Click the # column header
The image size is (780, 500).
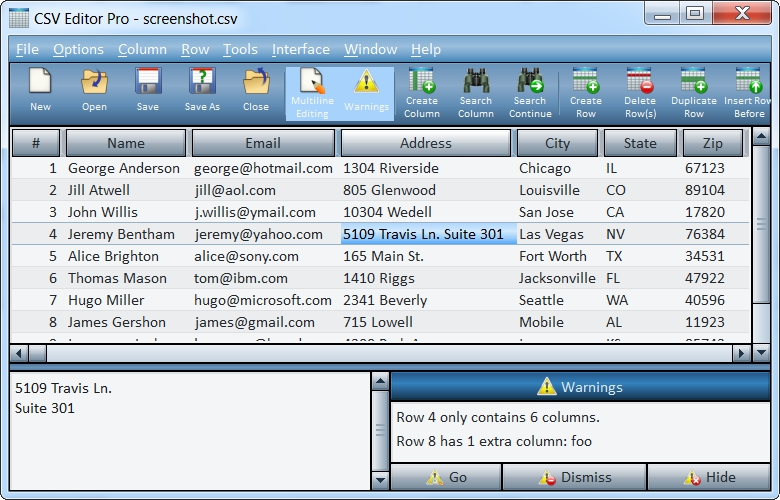click(x=36, y=143)
